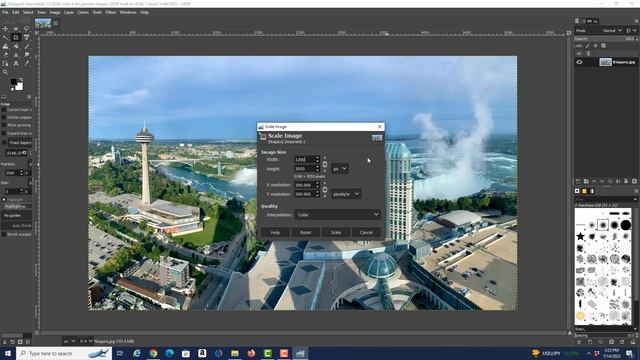Open status bar unit dropdown

69,341
